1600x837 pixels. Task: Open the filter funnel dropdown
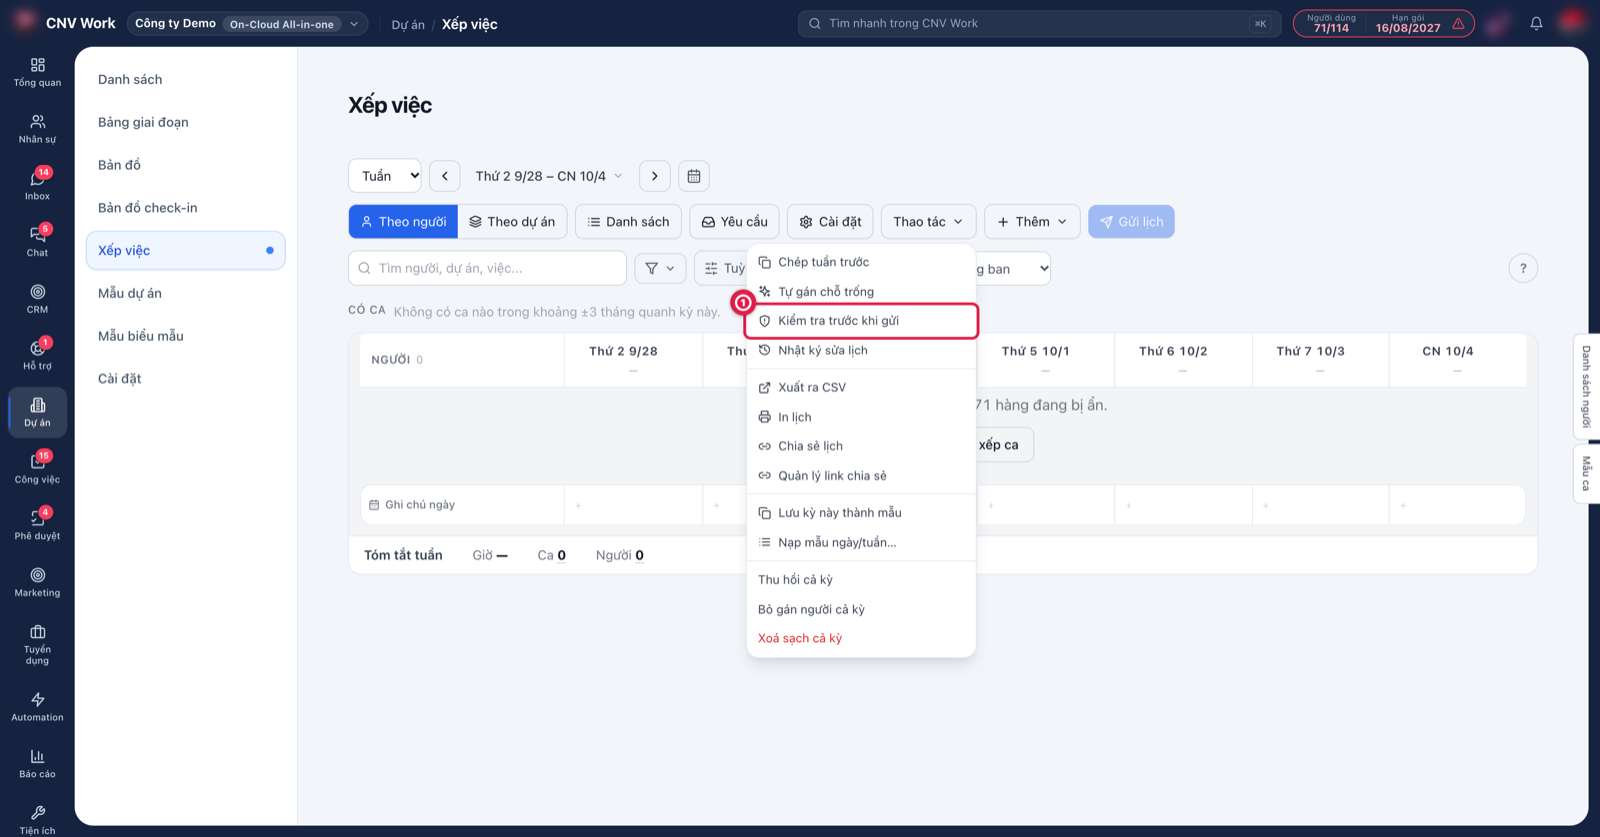point(660,268)
